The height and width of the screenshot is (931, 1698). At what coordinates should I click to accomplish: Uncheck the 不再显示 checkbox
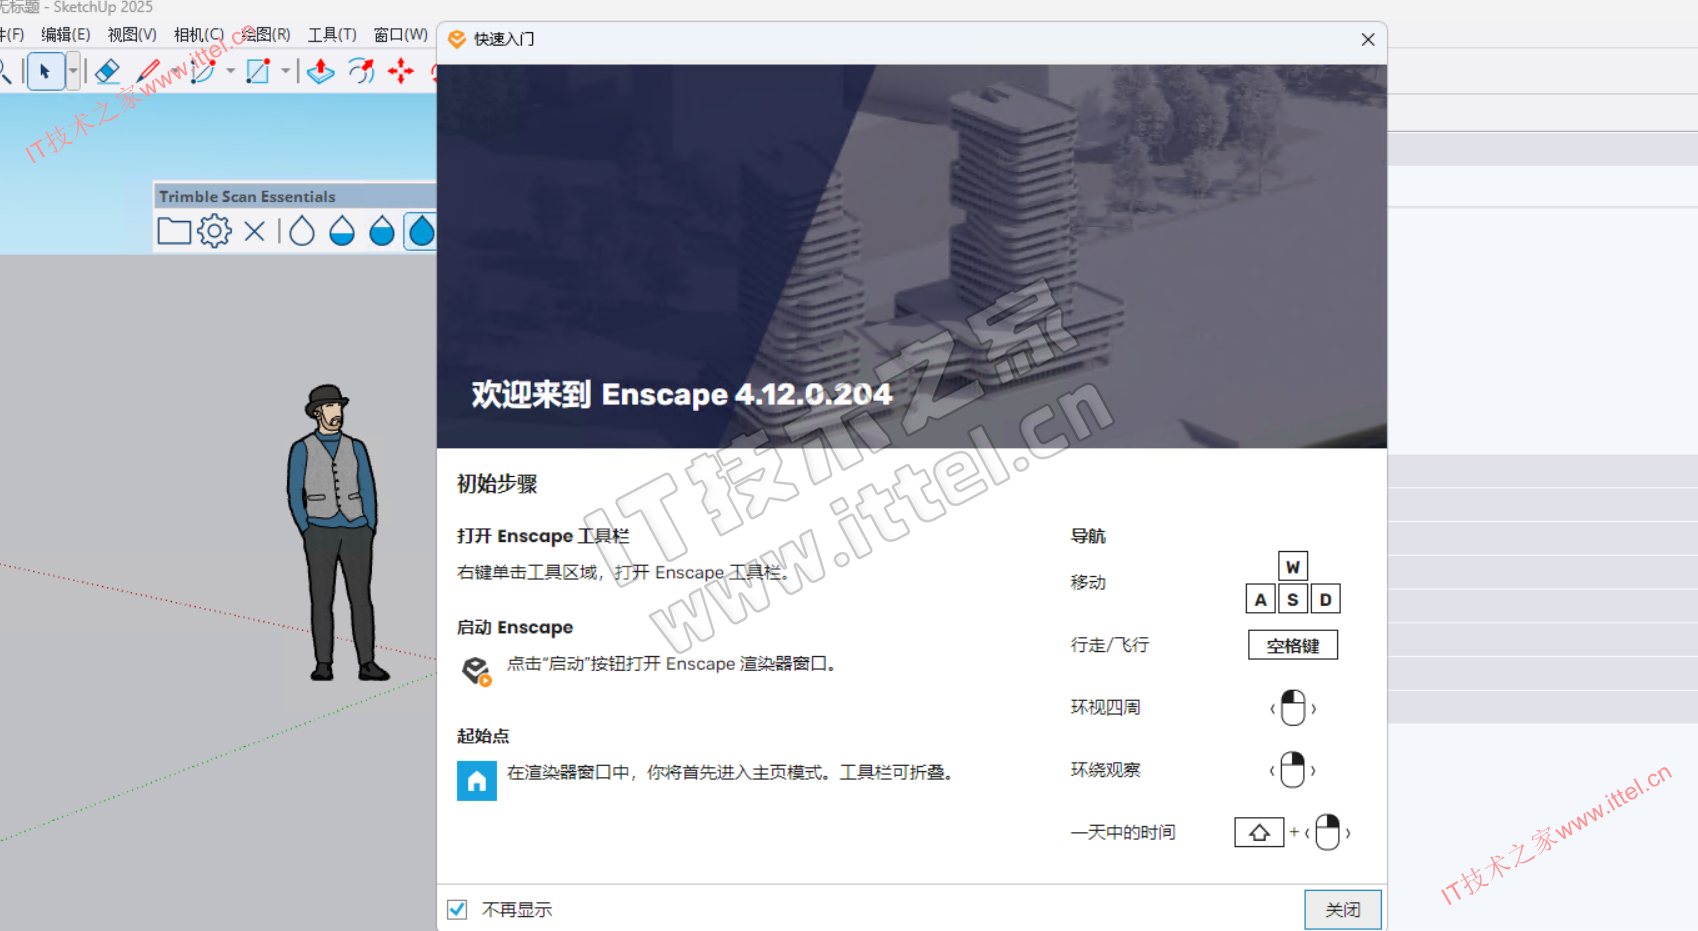tap(457, 909)
